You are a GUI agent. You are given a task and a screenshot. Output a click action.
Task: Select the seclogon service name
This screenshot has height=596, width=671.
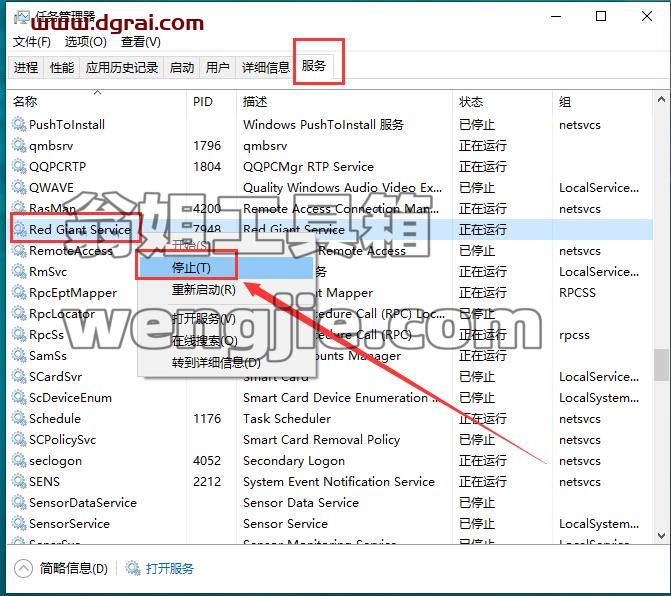click(56, 461)
